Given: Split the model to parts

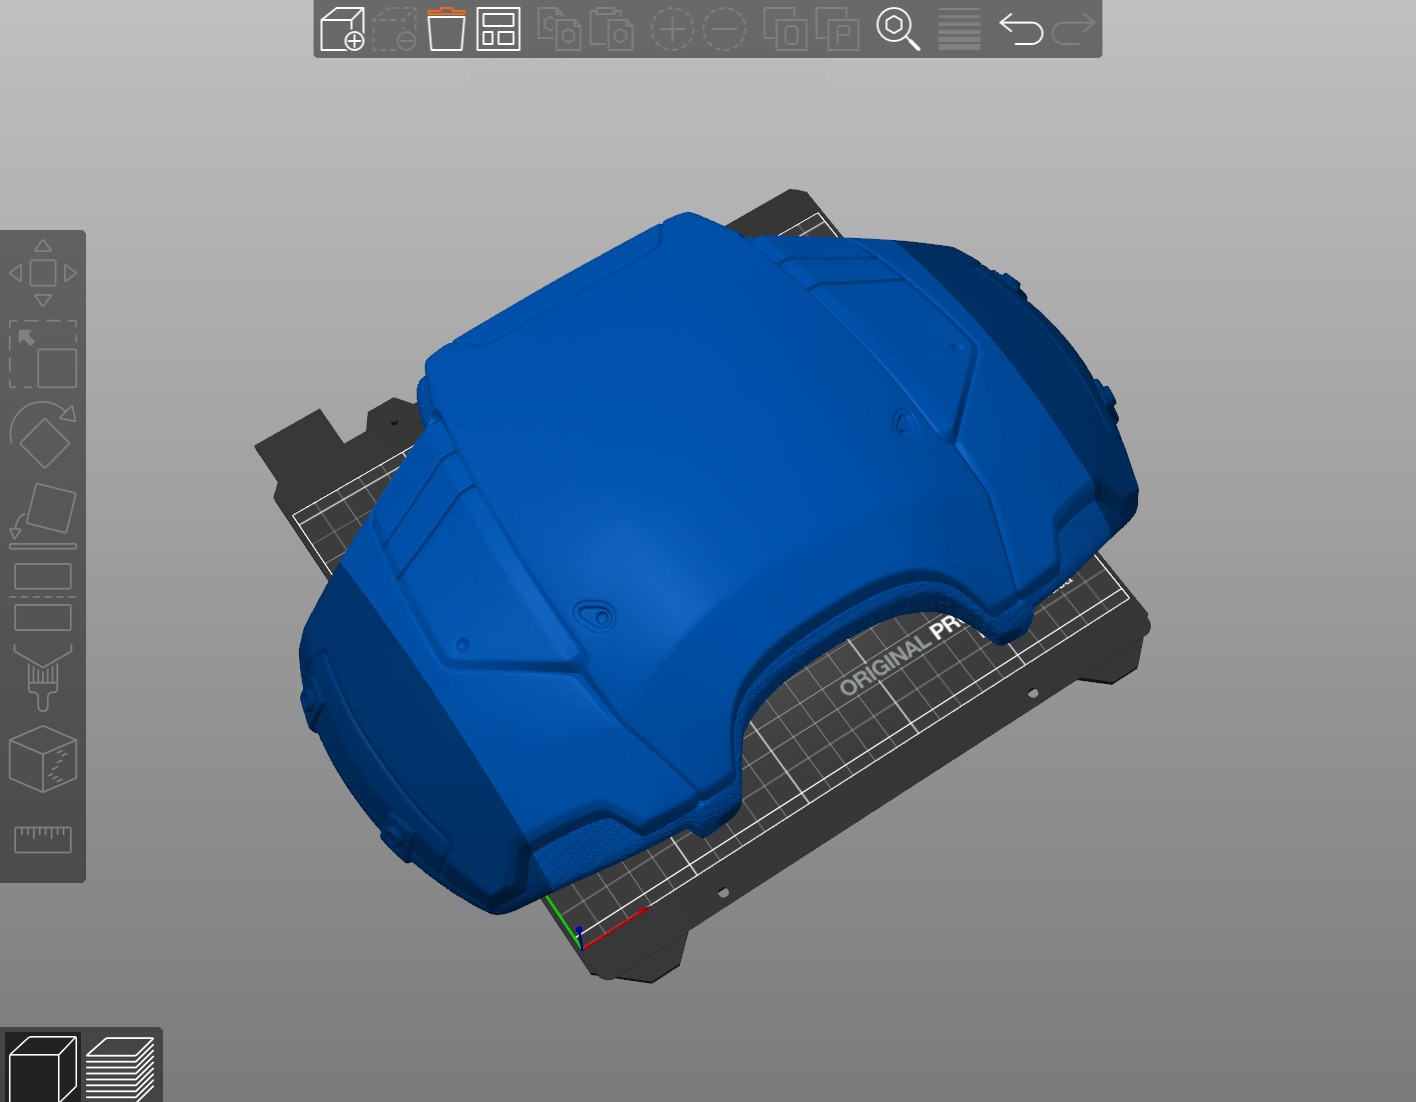Looking at the screenshot, I should point(838,29).
